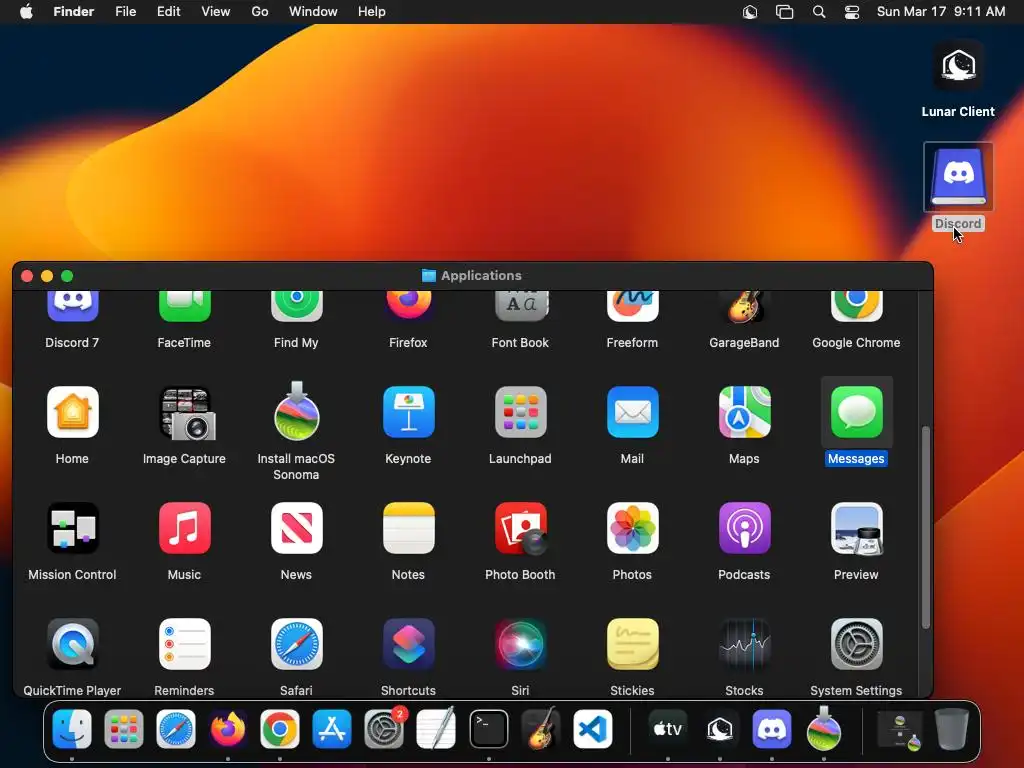Open Apple TV from the Dock
The width and height of the screenshot is (1024, 768).
(x=667, y=729)
